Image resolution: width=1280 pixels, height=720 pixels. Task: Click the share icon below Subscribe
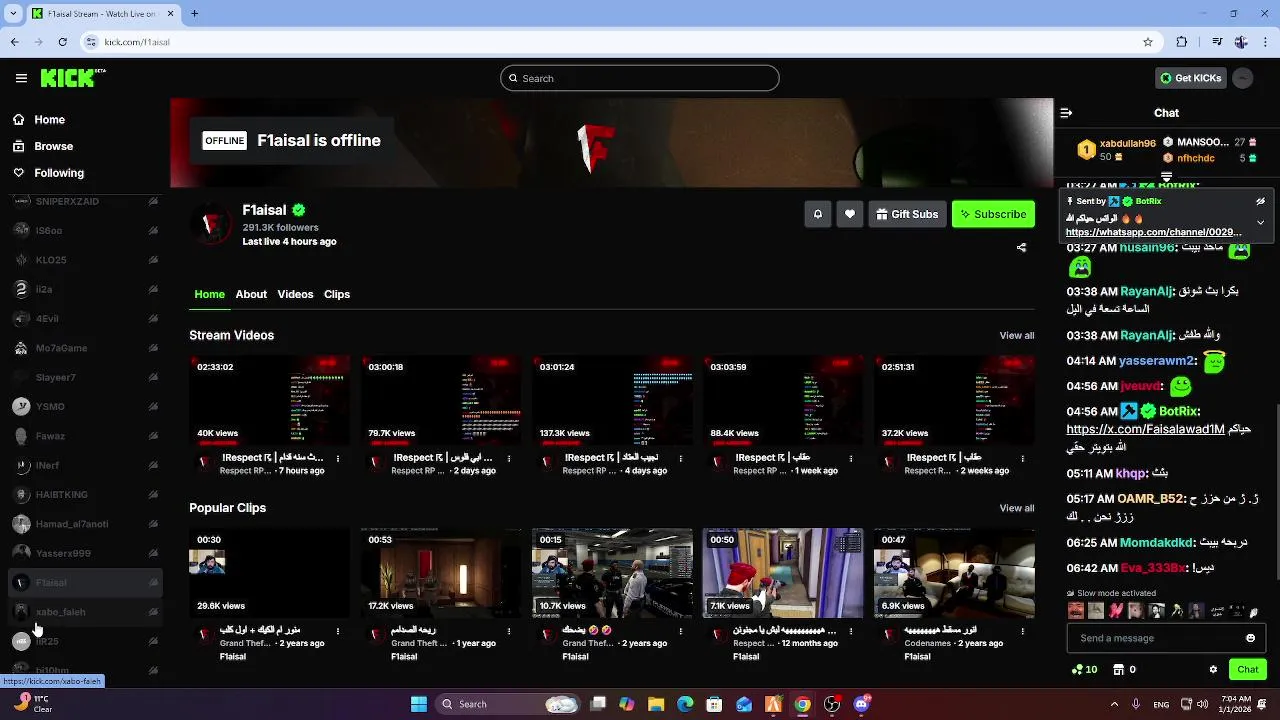(x=1021, y=247)
